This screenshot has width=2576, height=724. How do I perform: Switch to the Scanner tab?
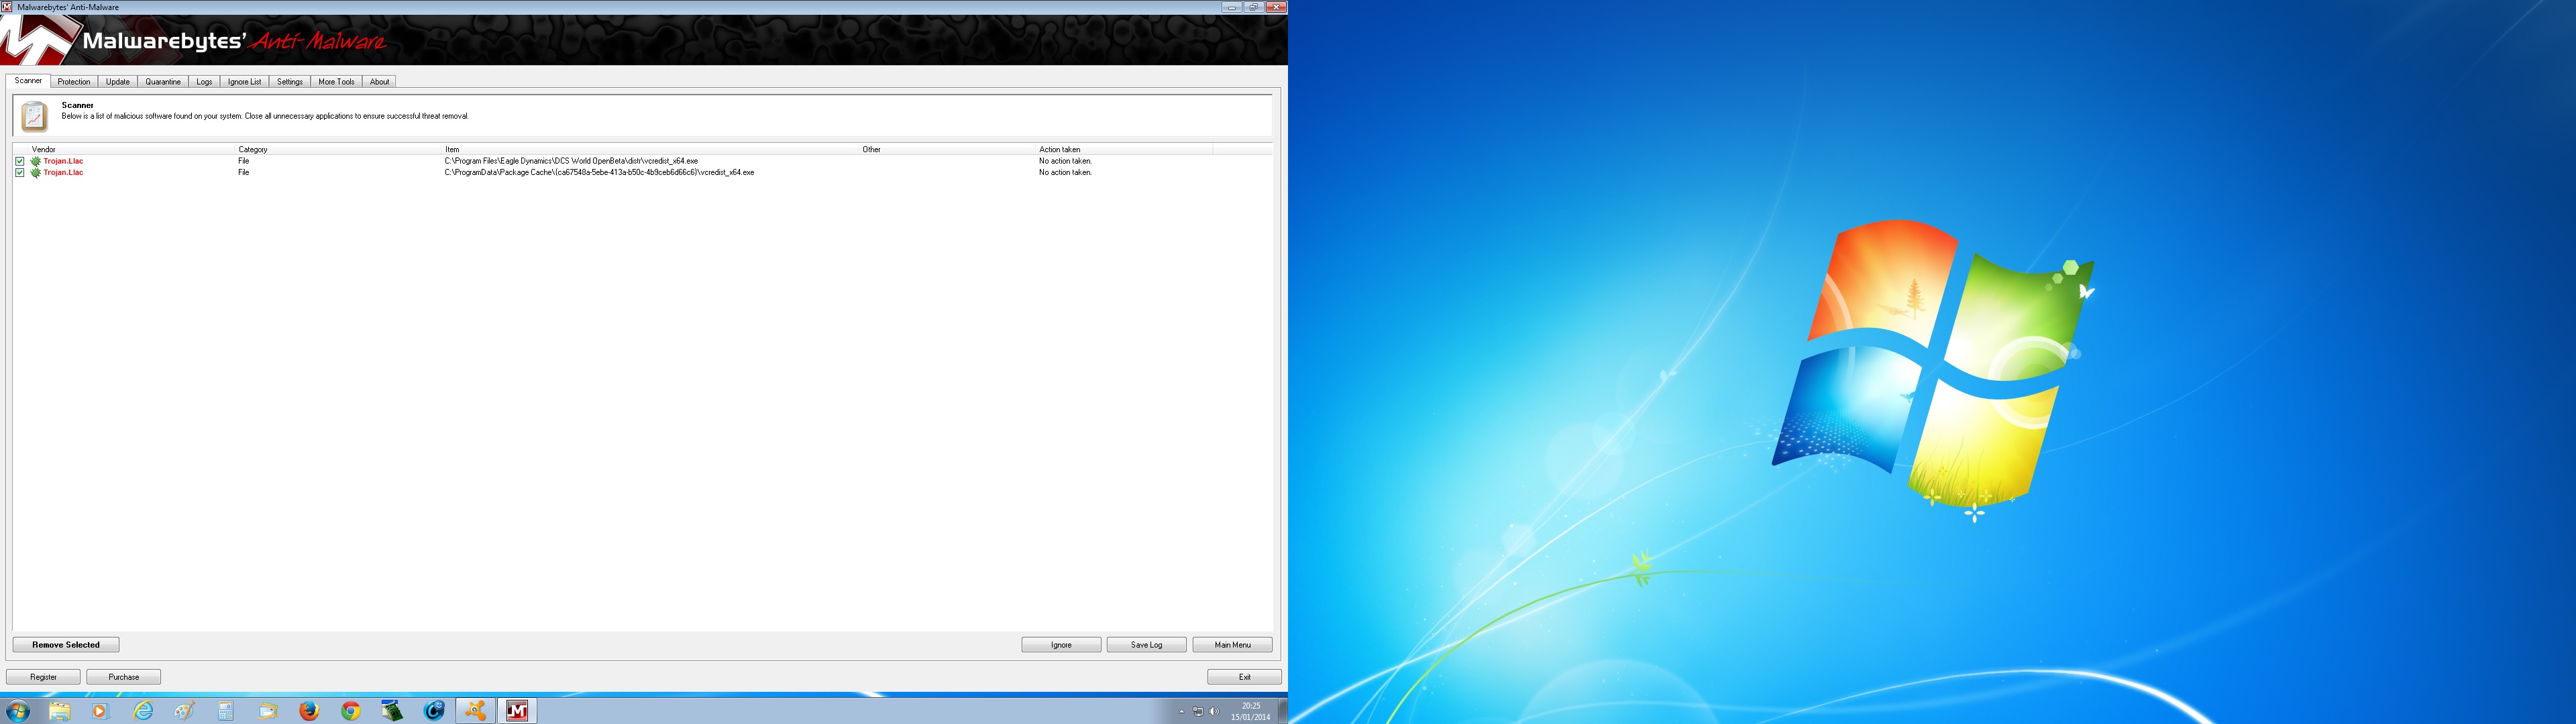point(28,81)
